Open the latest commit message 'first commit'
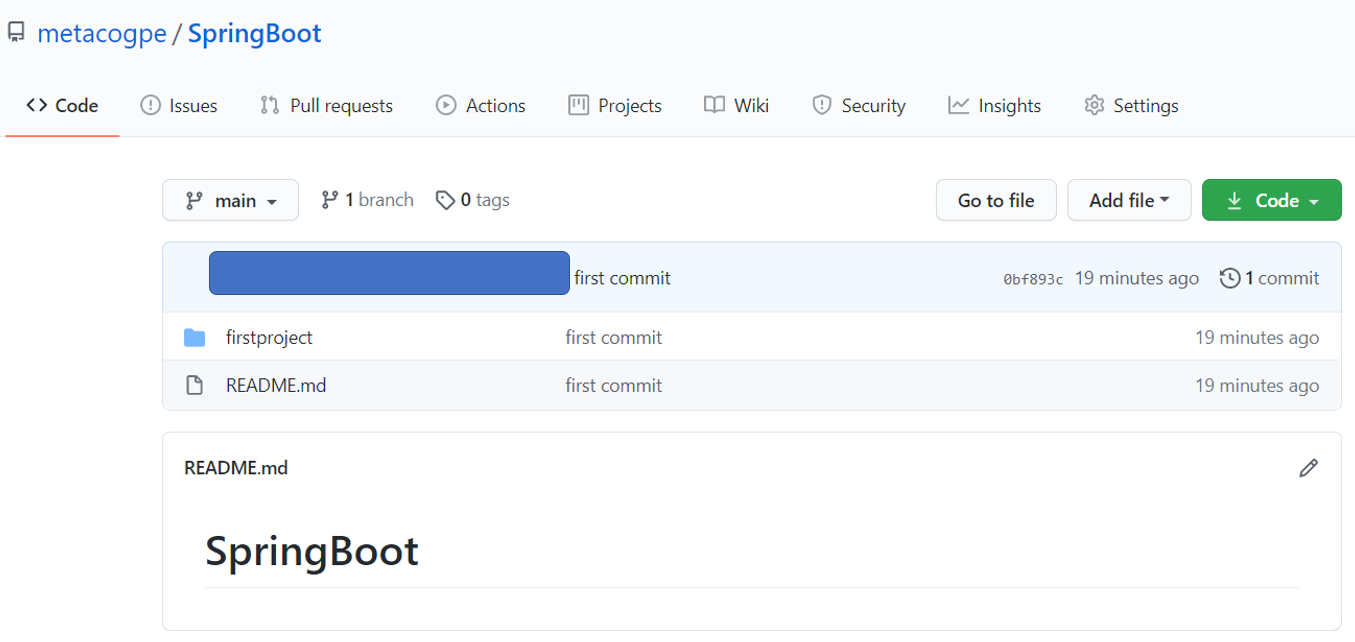 [622, 278]
